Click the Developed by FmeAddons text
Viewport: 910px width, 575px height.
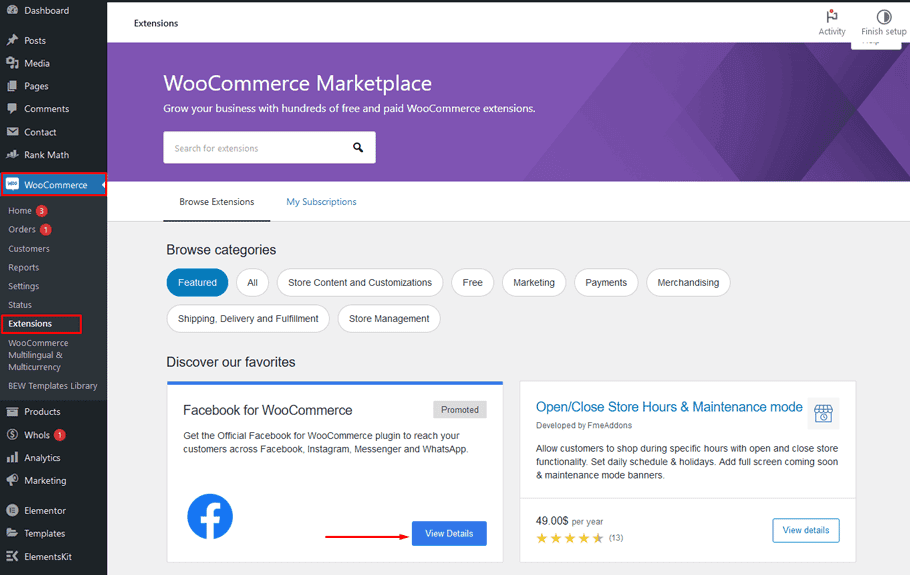pos(584,425)
